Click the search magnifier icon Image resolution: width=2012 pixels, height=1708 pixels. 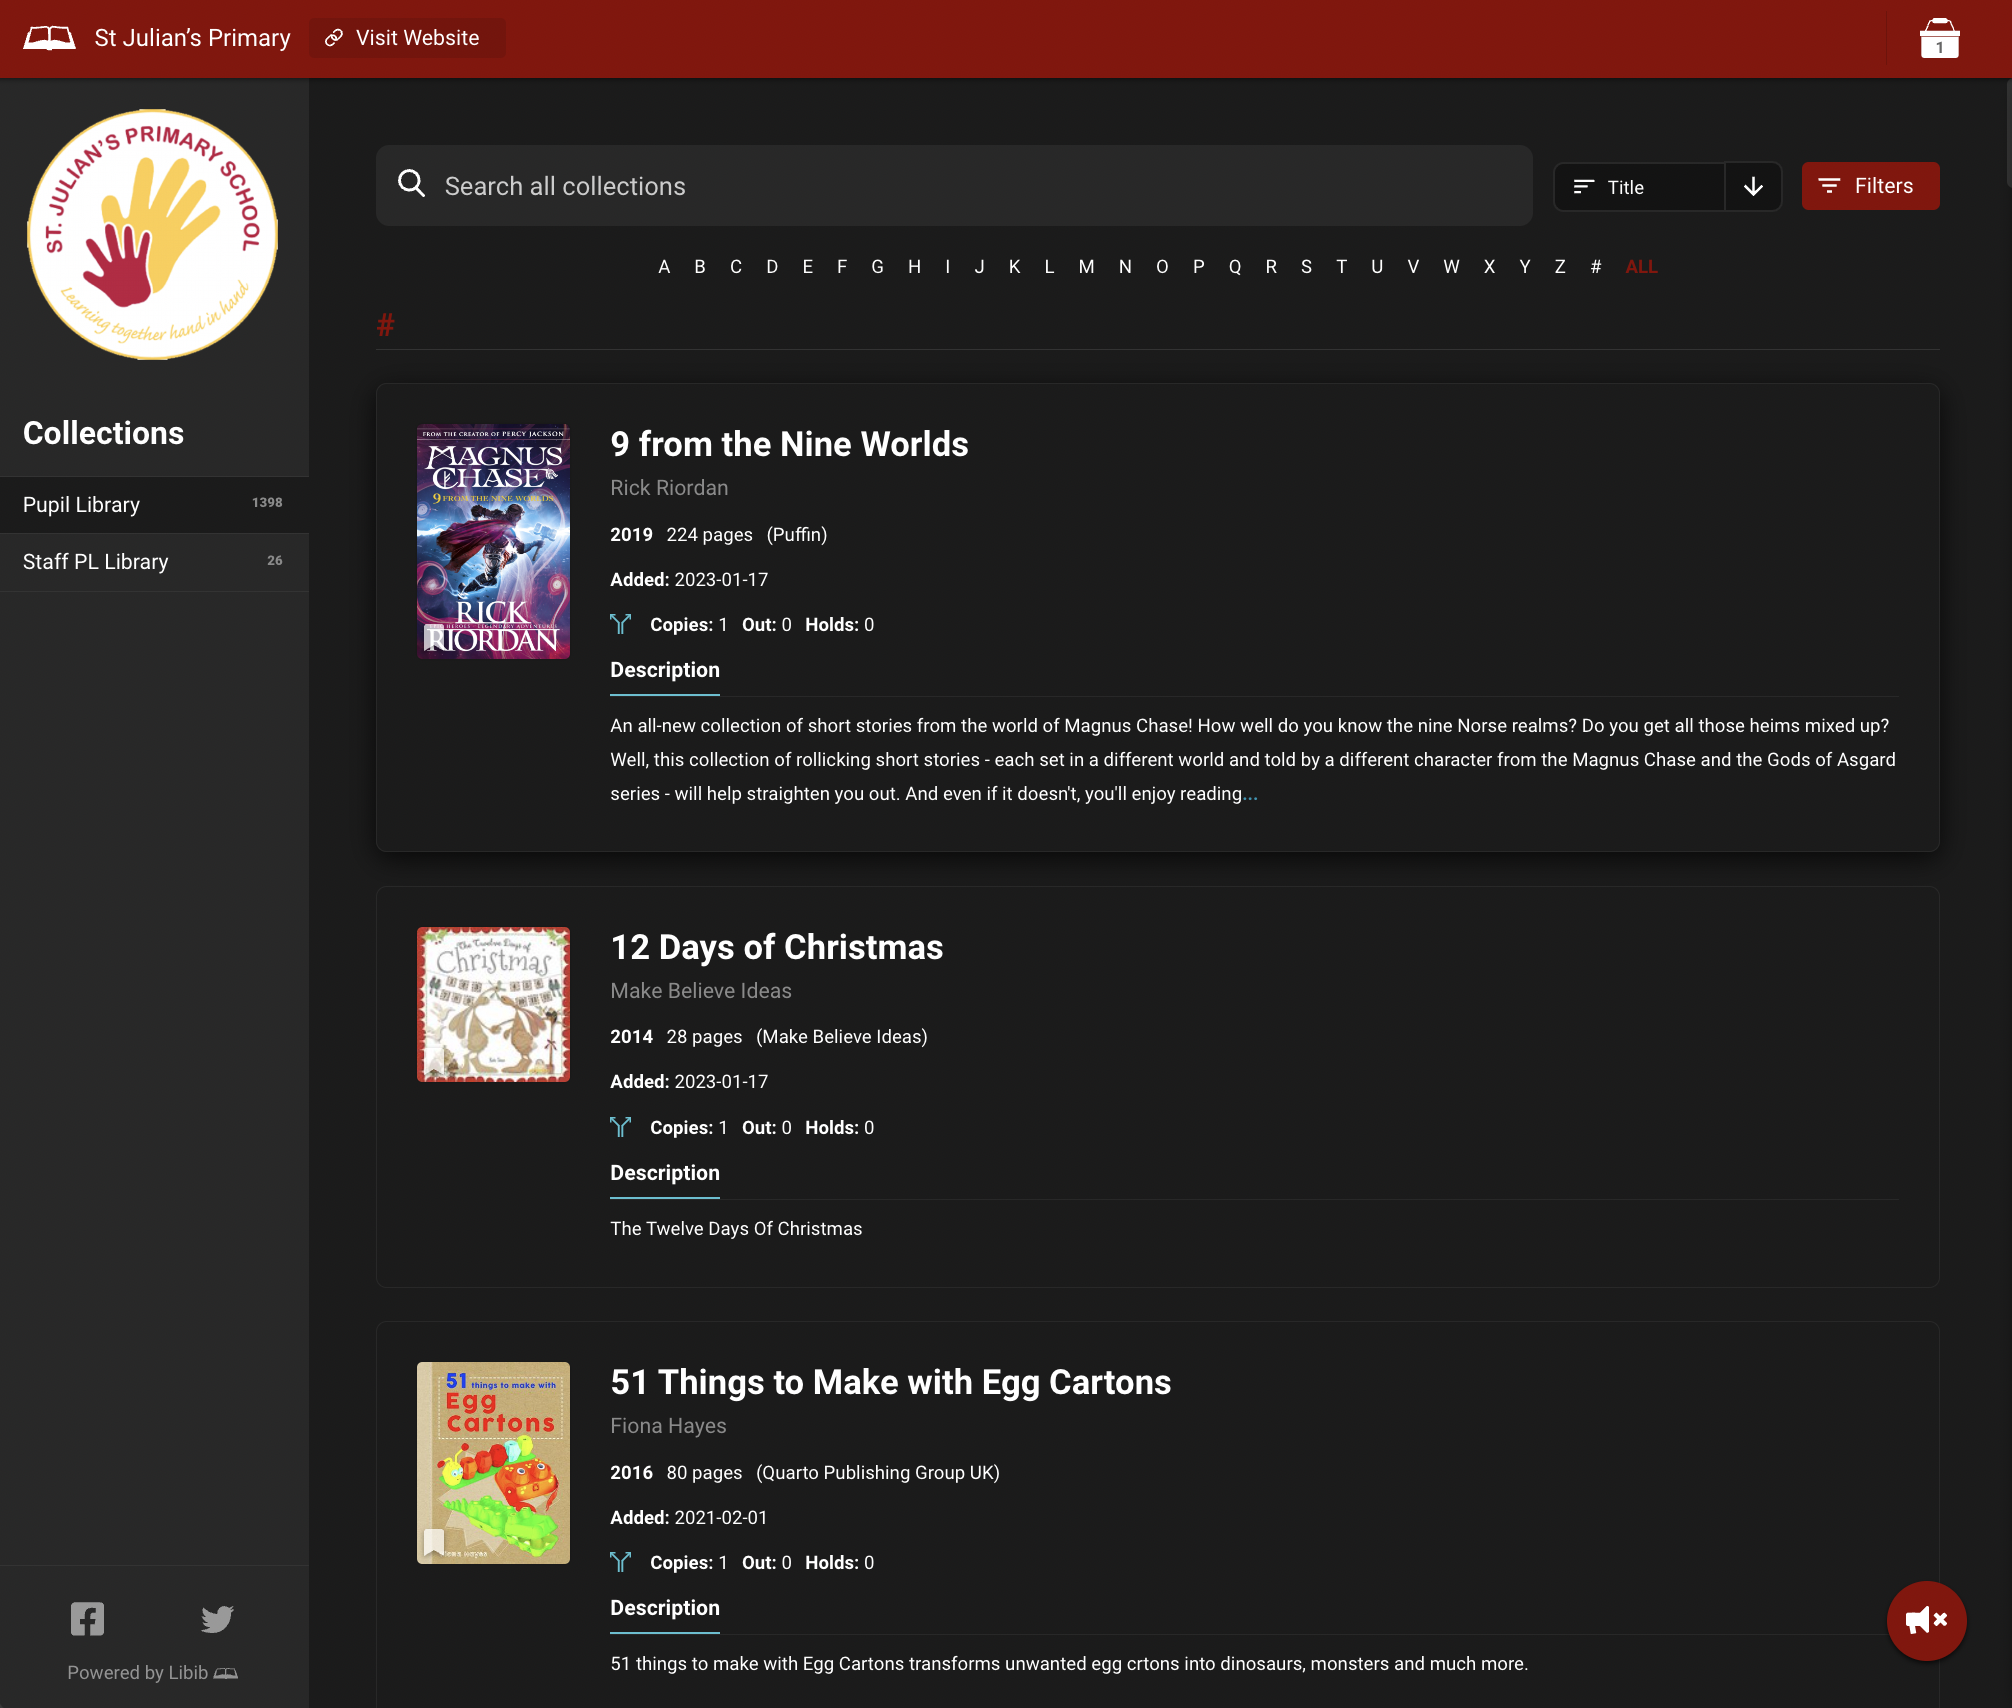click(411, 184)
